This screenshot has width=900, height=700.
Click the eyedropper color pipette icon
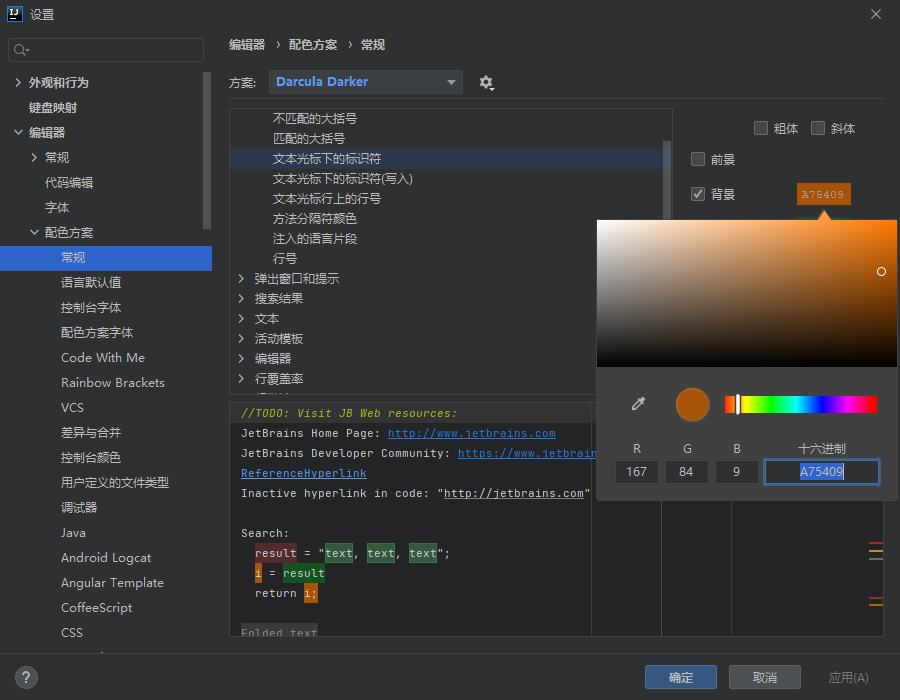click(638, 404)
